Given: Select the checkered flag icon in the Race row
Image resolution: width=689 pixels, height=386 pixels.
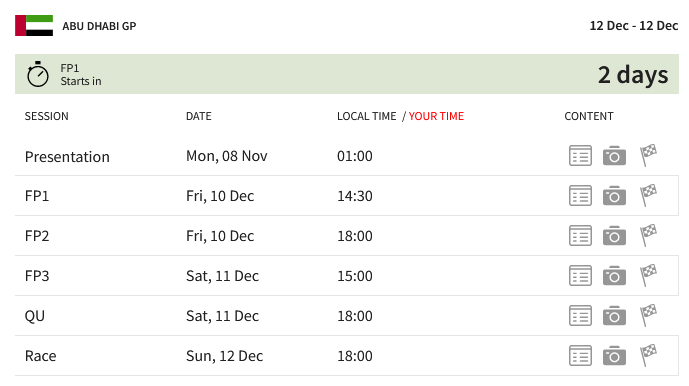Looking at the screenshot, I should (648, 355).
